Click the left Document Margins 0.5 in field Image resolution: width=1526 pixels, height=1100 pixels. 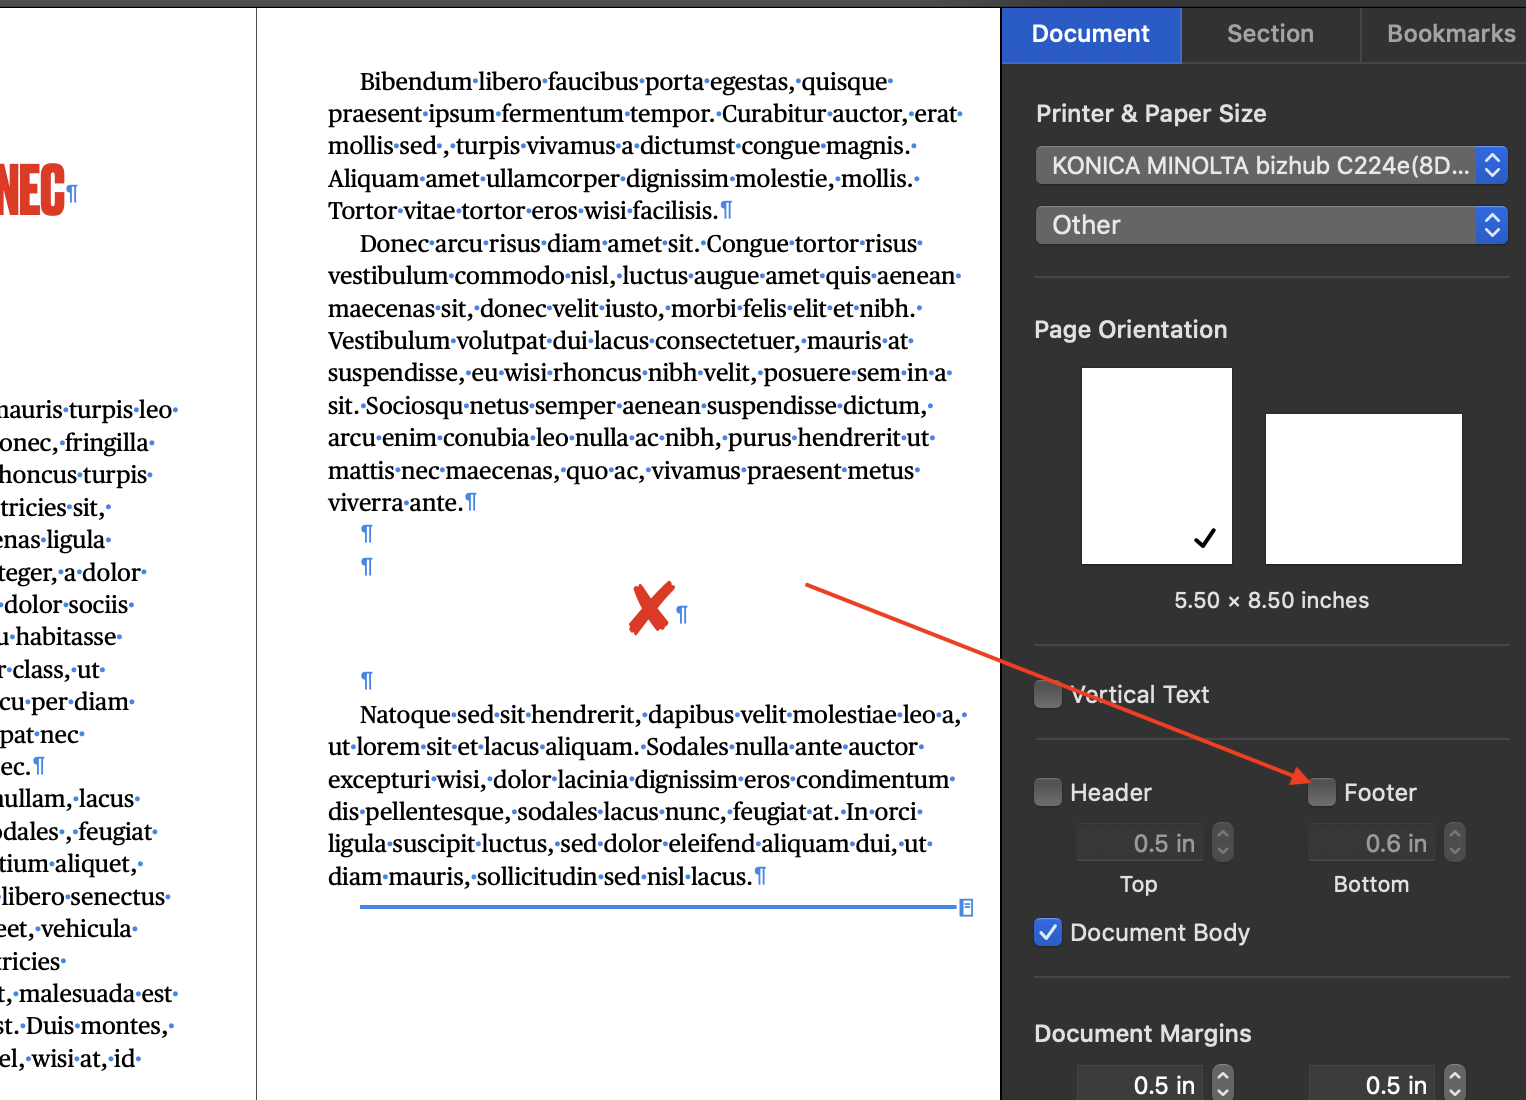point(1142,1084)
